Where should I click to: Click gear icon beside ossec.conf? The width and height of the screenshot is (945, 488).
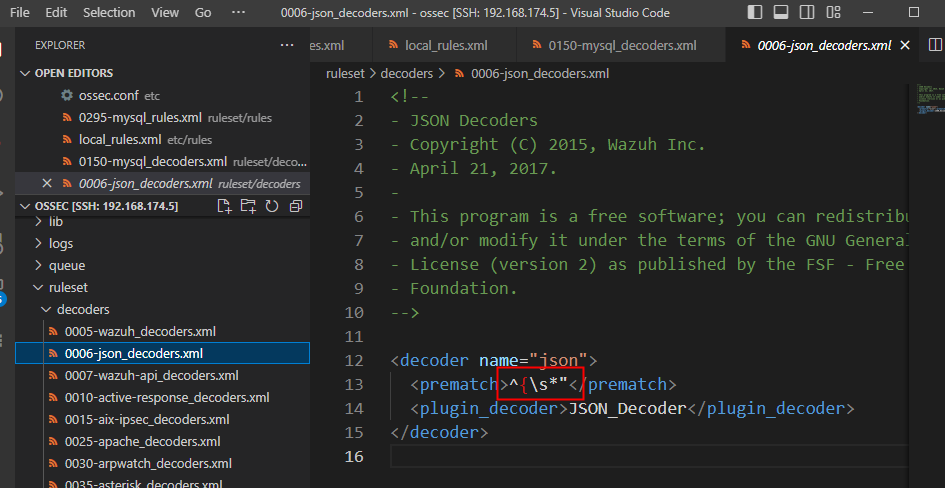point(67,95)
